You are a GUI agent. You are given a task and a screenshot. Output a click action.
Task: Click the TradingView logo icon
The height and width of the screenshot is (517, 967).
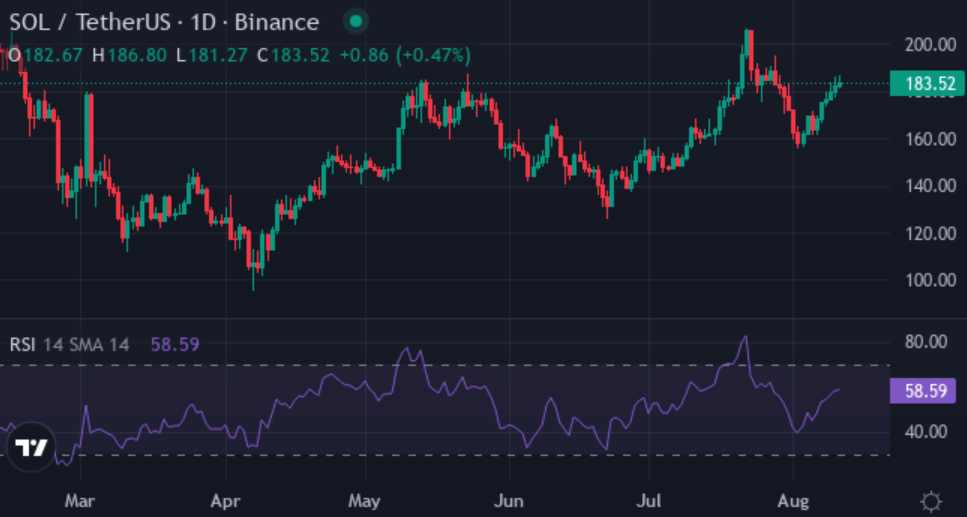[31, 447]
